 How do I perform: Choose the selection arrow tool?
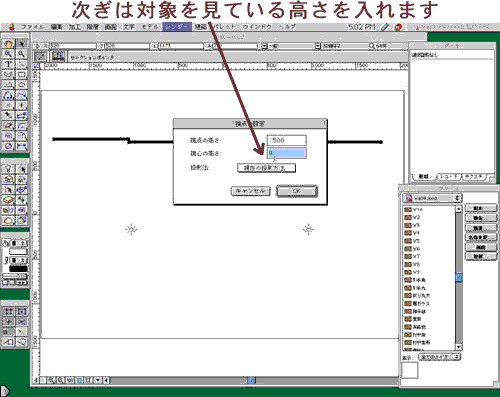pyautogui.click(x=22, y=44)
